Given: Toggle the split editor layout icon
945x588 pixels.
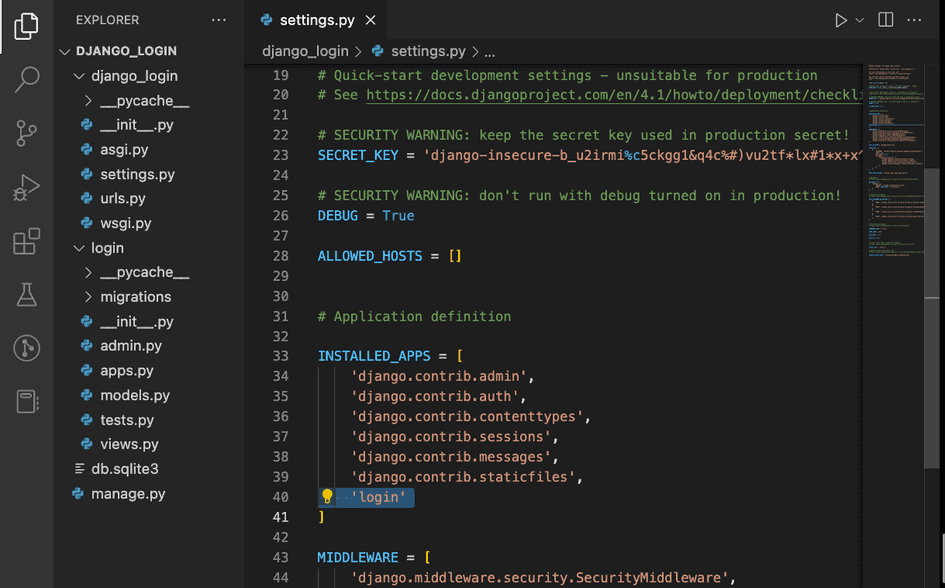Looking at the screenshot, I should pyautogui.click(x=885, y=20).
